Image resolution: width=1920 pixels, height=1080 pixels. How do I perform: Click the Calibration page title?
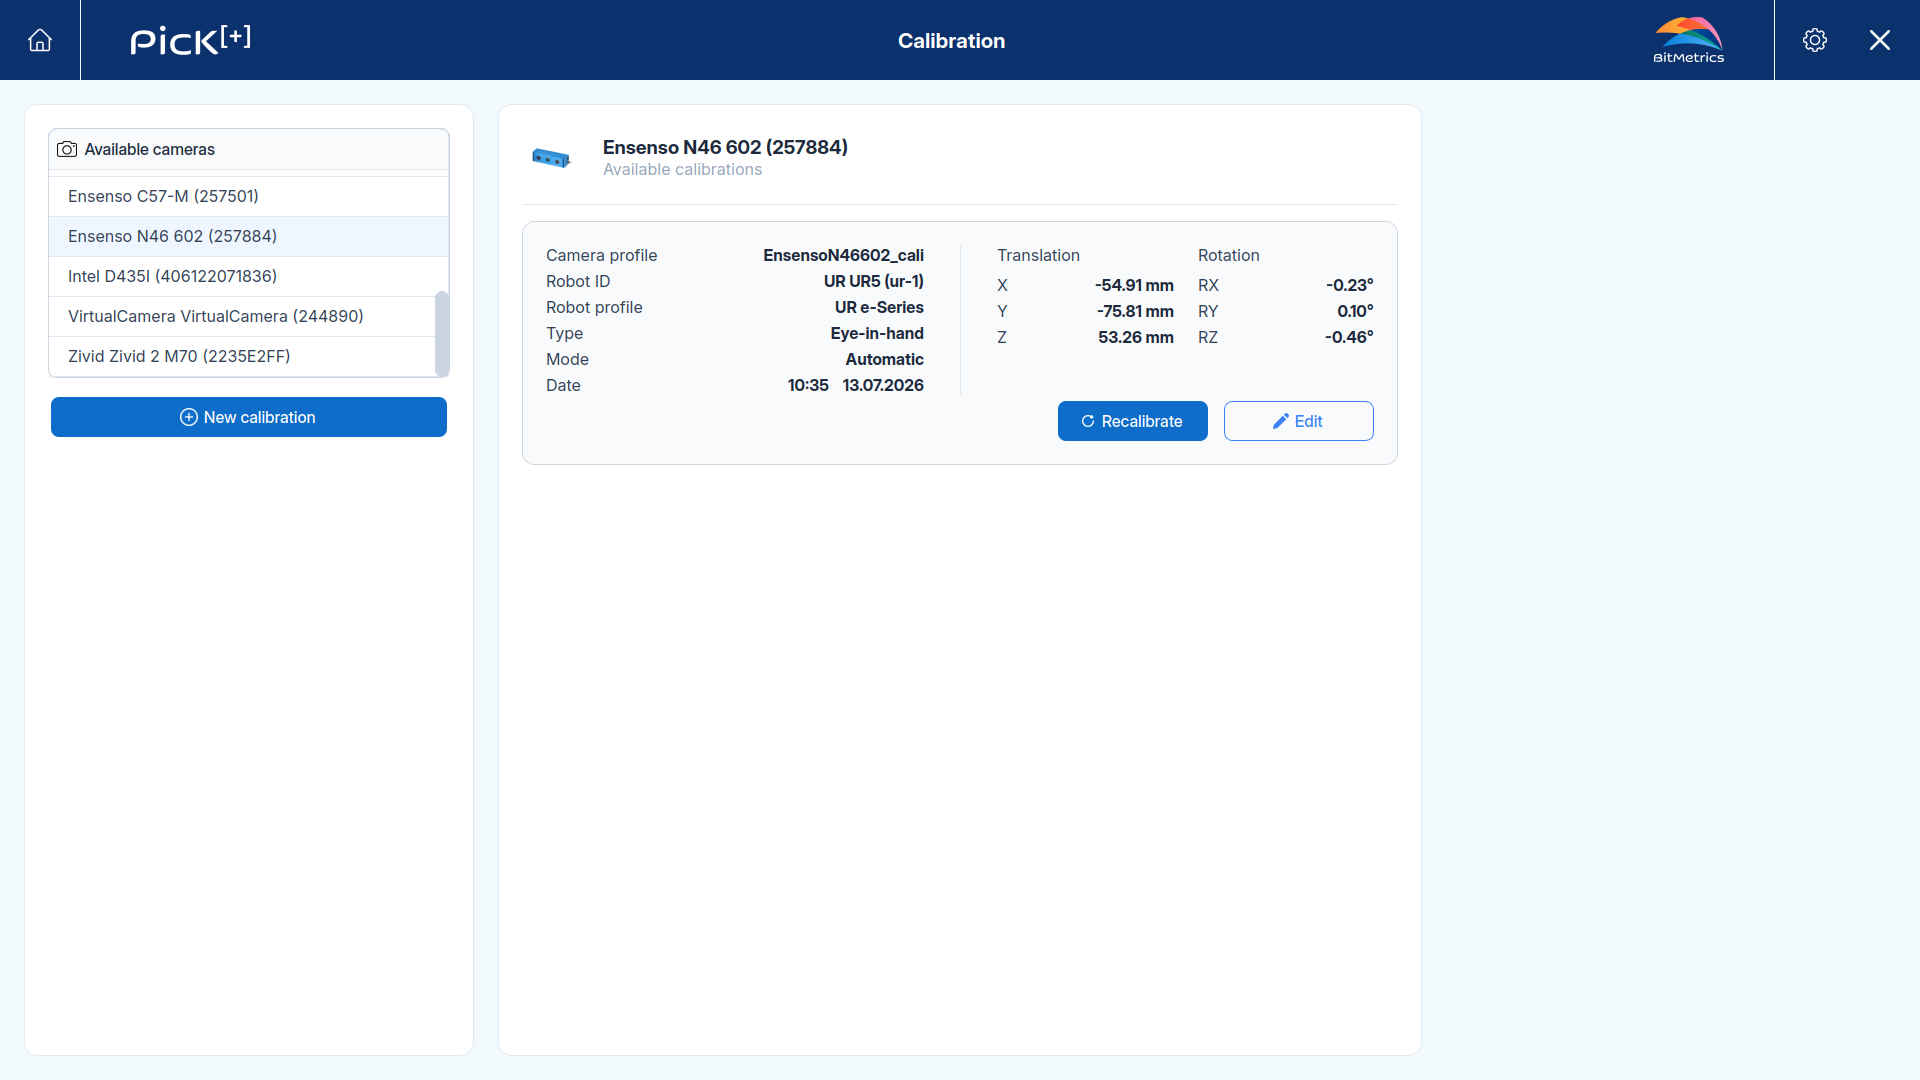tap(951, 41)
